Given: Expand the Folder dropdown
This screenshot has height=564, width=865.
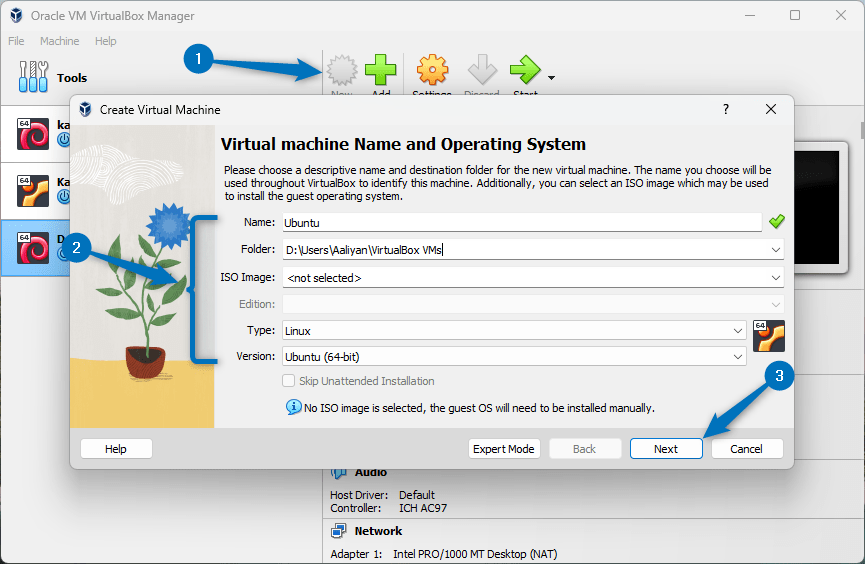Looking at the screenshot, I should pos(776,250).
